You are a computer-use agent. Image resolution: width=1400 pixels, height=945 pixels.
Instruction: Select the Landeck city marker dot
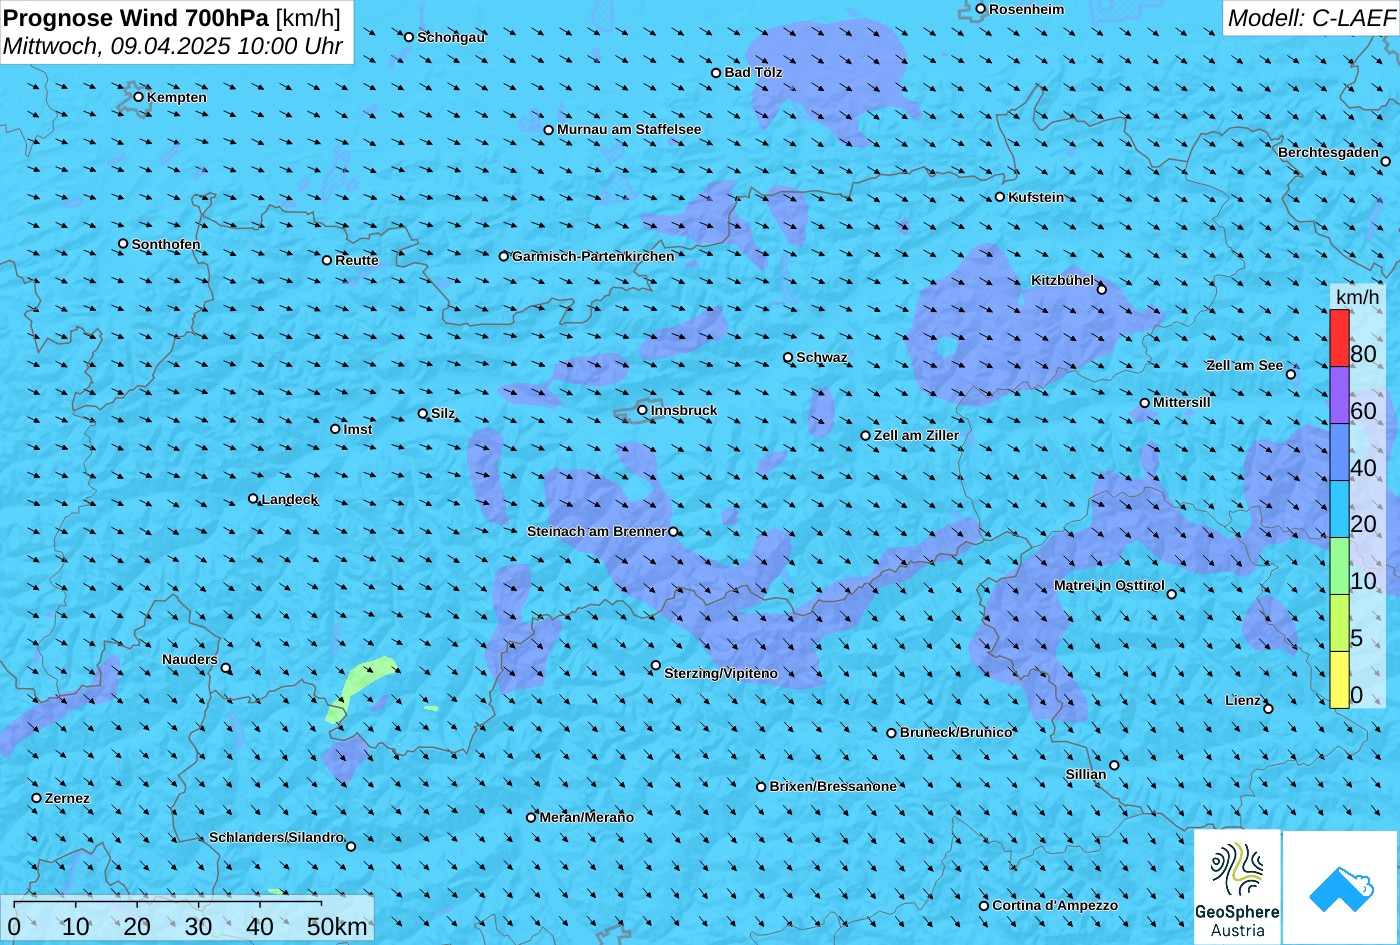(x=253, y=499)
